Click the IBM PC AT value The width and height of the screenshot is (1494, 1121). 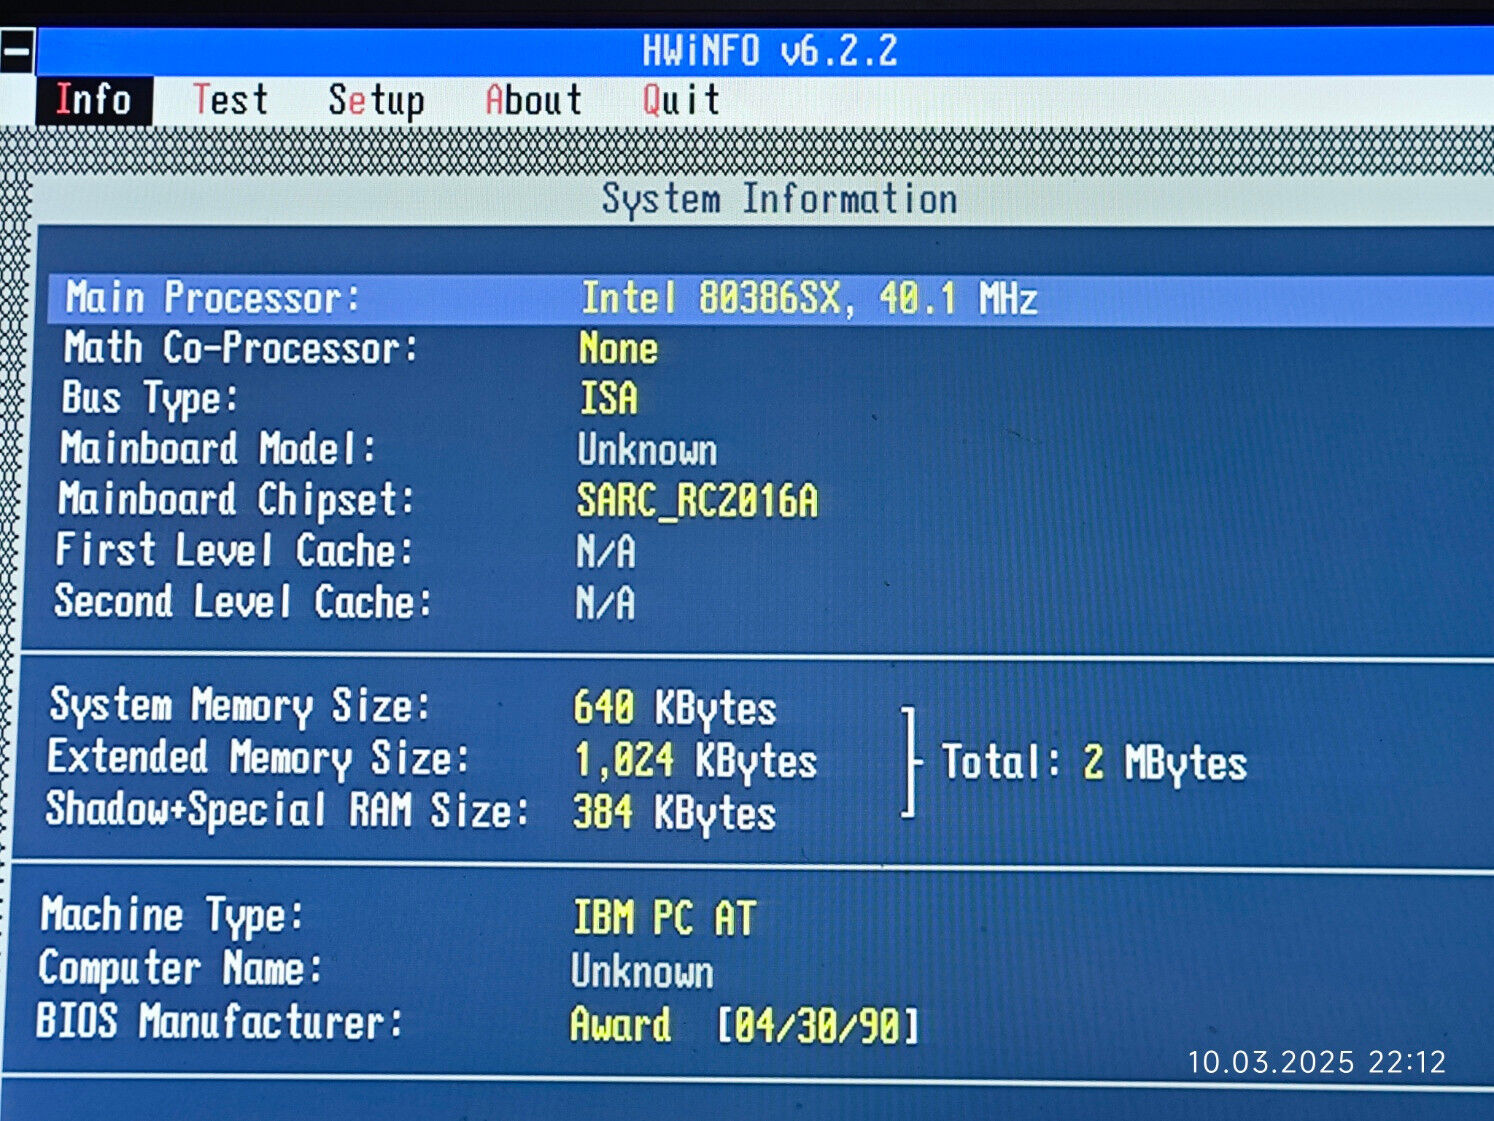[664, 918]
